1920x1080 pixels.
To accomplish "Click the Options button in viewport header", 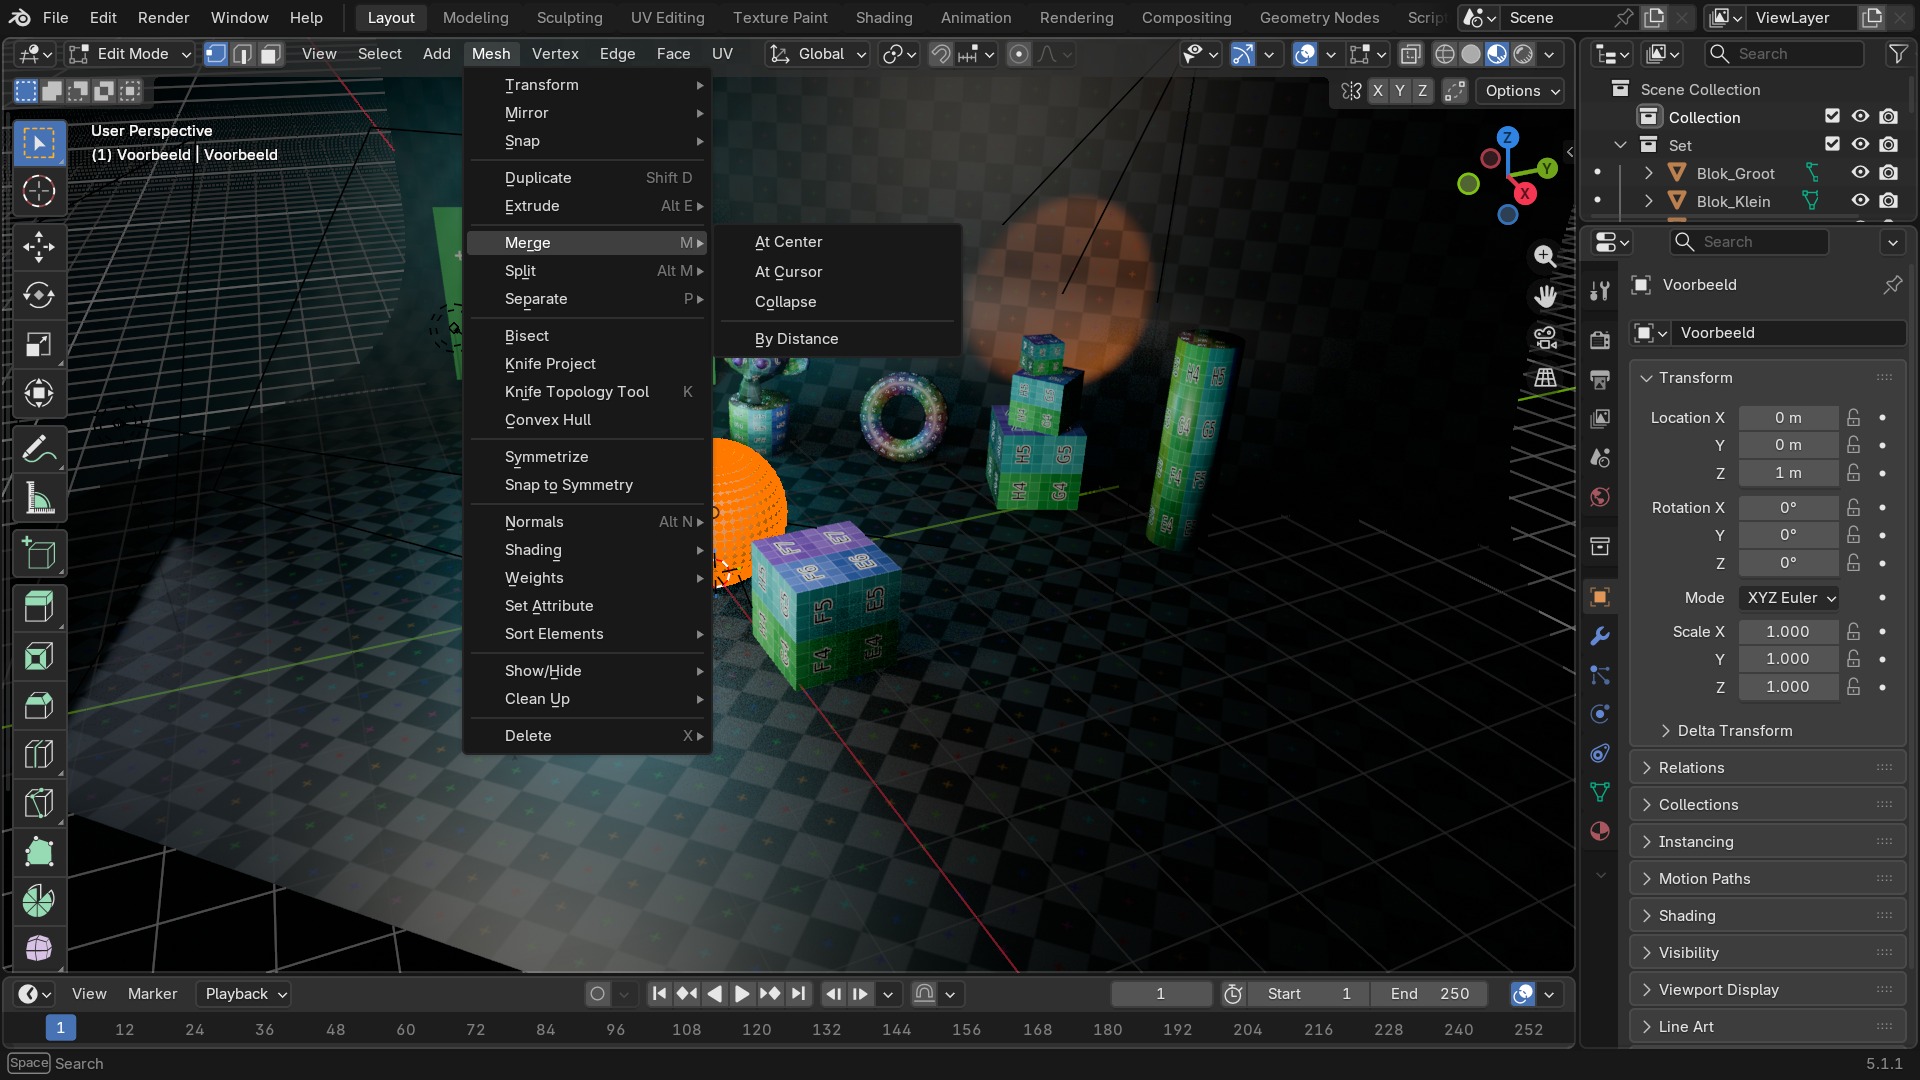I will point(1520,91).
